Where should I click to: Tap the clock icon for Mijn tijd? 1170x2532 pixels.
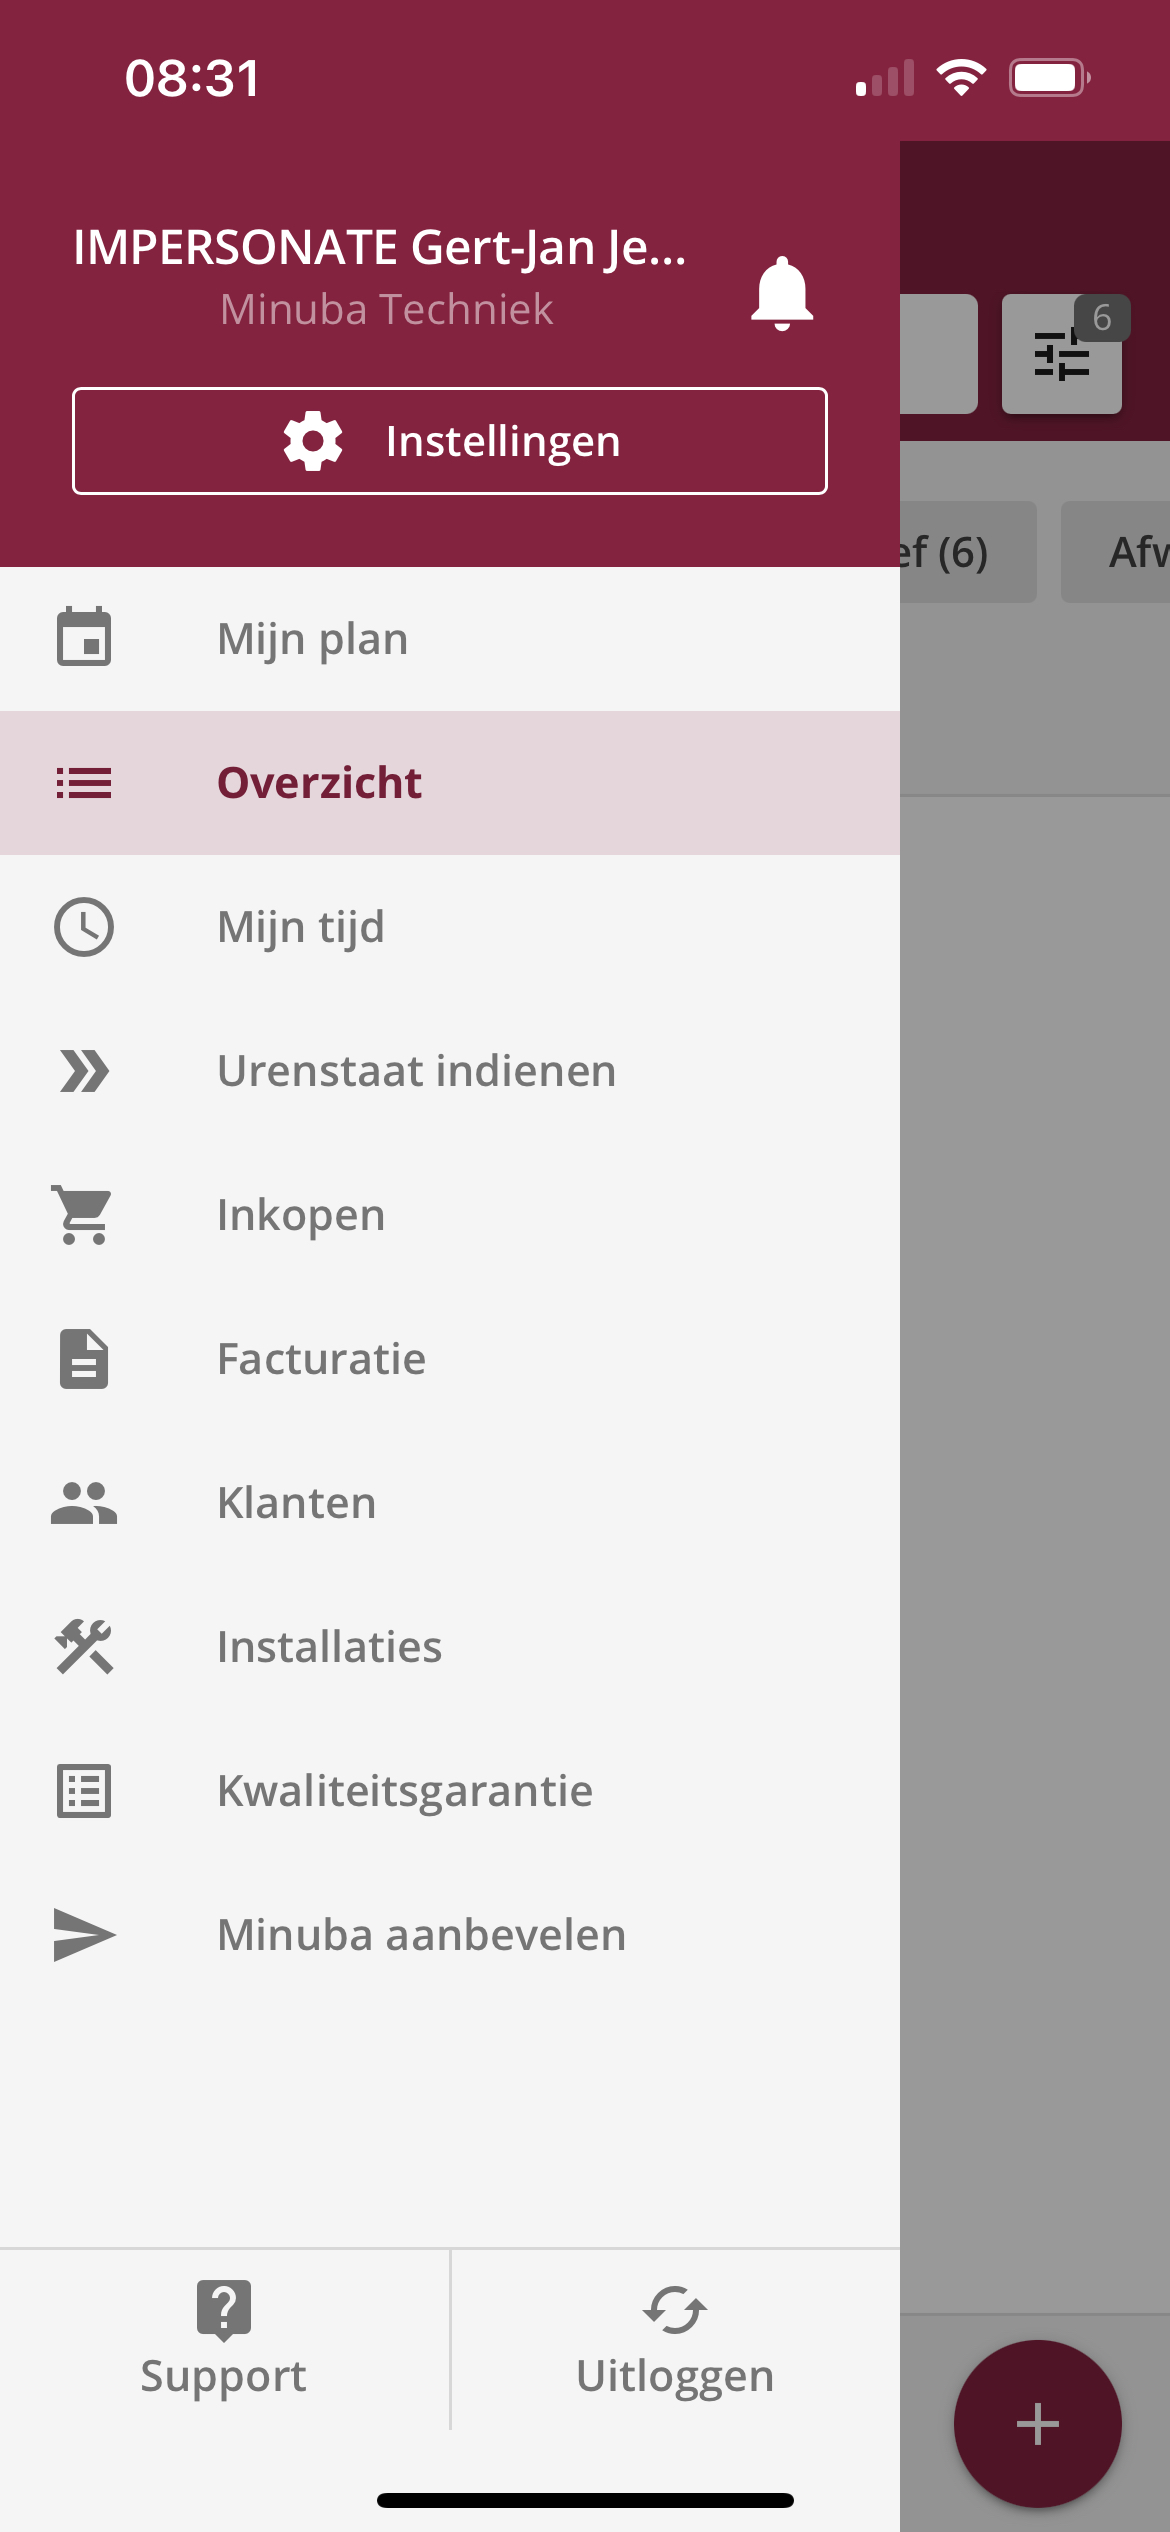tap(84, 927)
